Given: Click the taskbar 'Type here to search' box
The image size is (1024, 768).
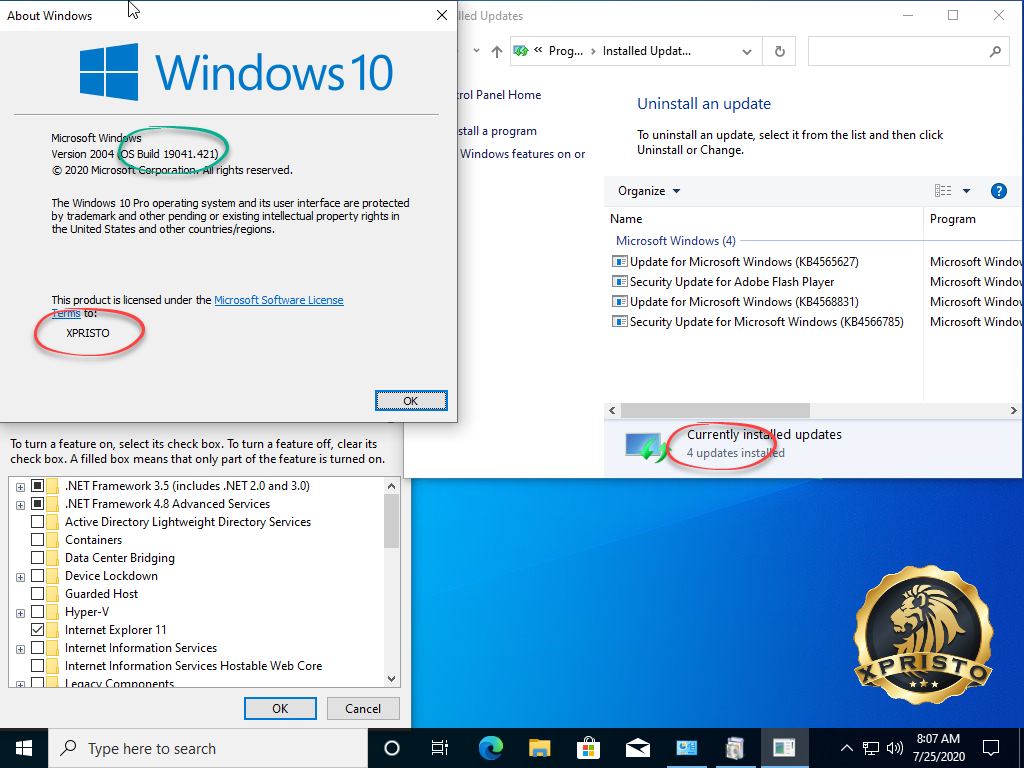Looking at the screenshot, I should click(208, 748).
